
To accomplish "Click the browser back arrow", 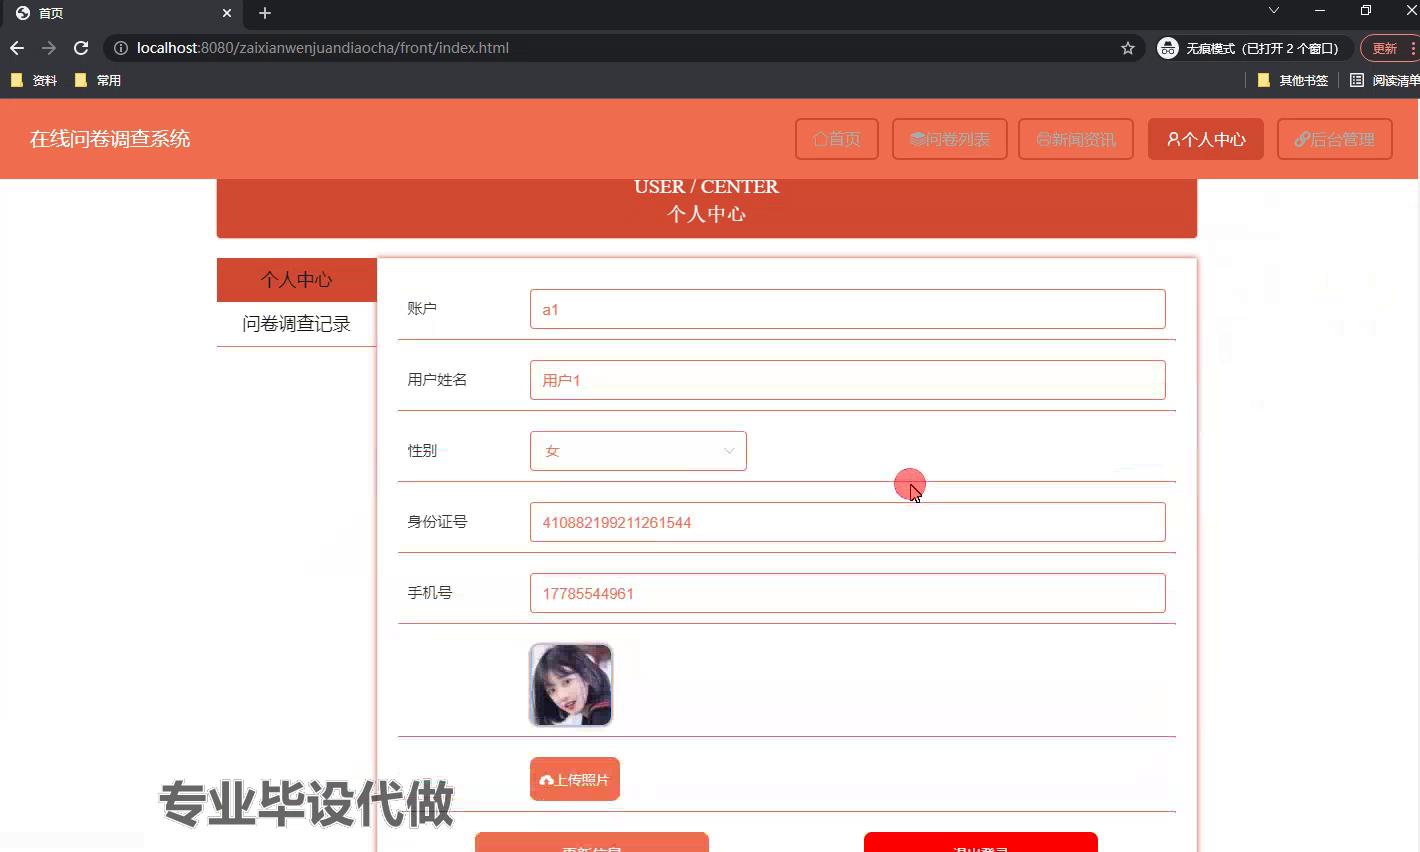I will pyautogui.click(x=17, y=48).
